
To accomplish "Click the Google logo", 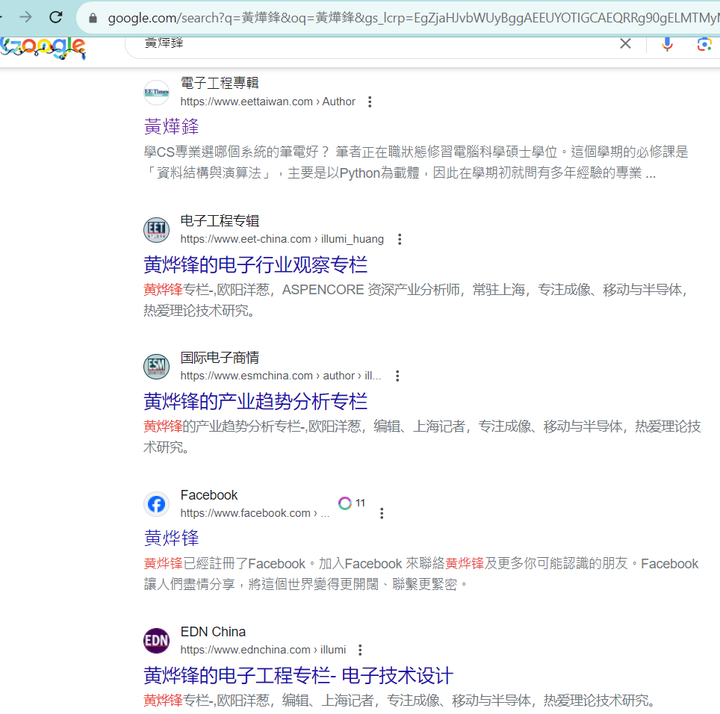I will [x=43, y=47].
